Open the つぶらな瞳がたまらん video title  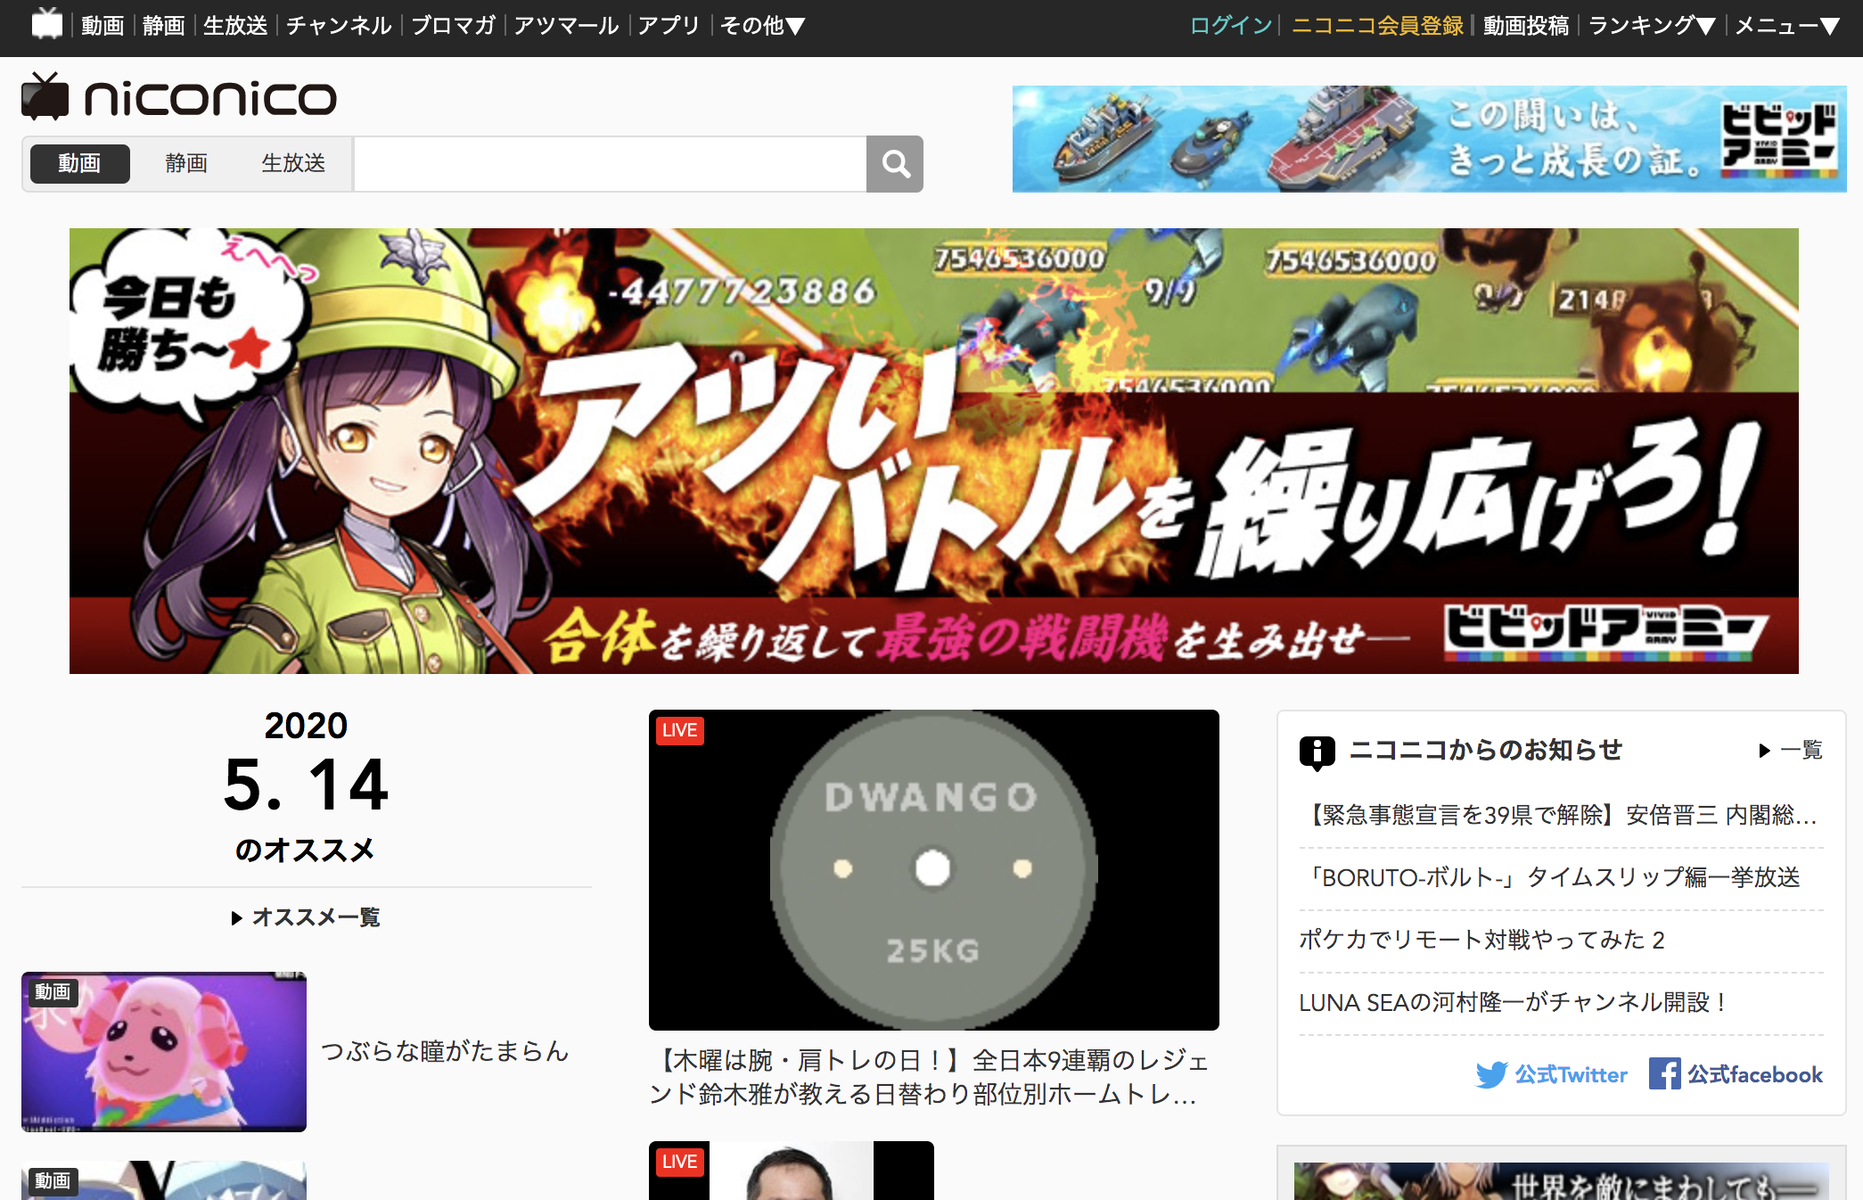[x=445, y=1051]
